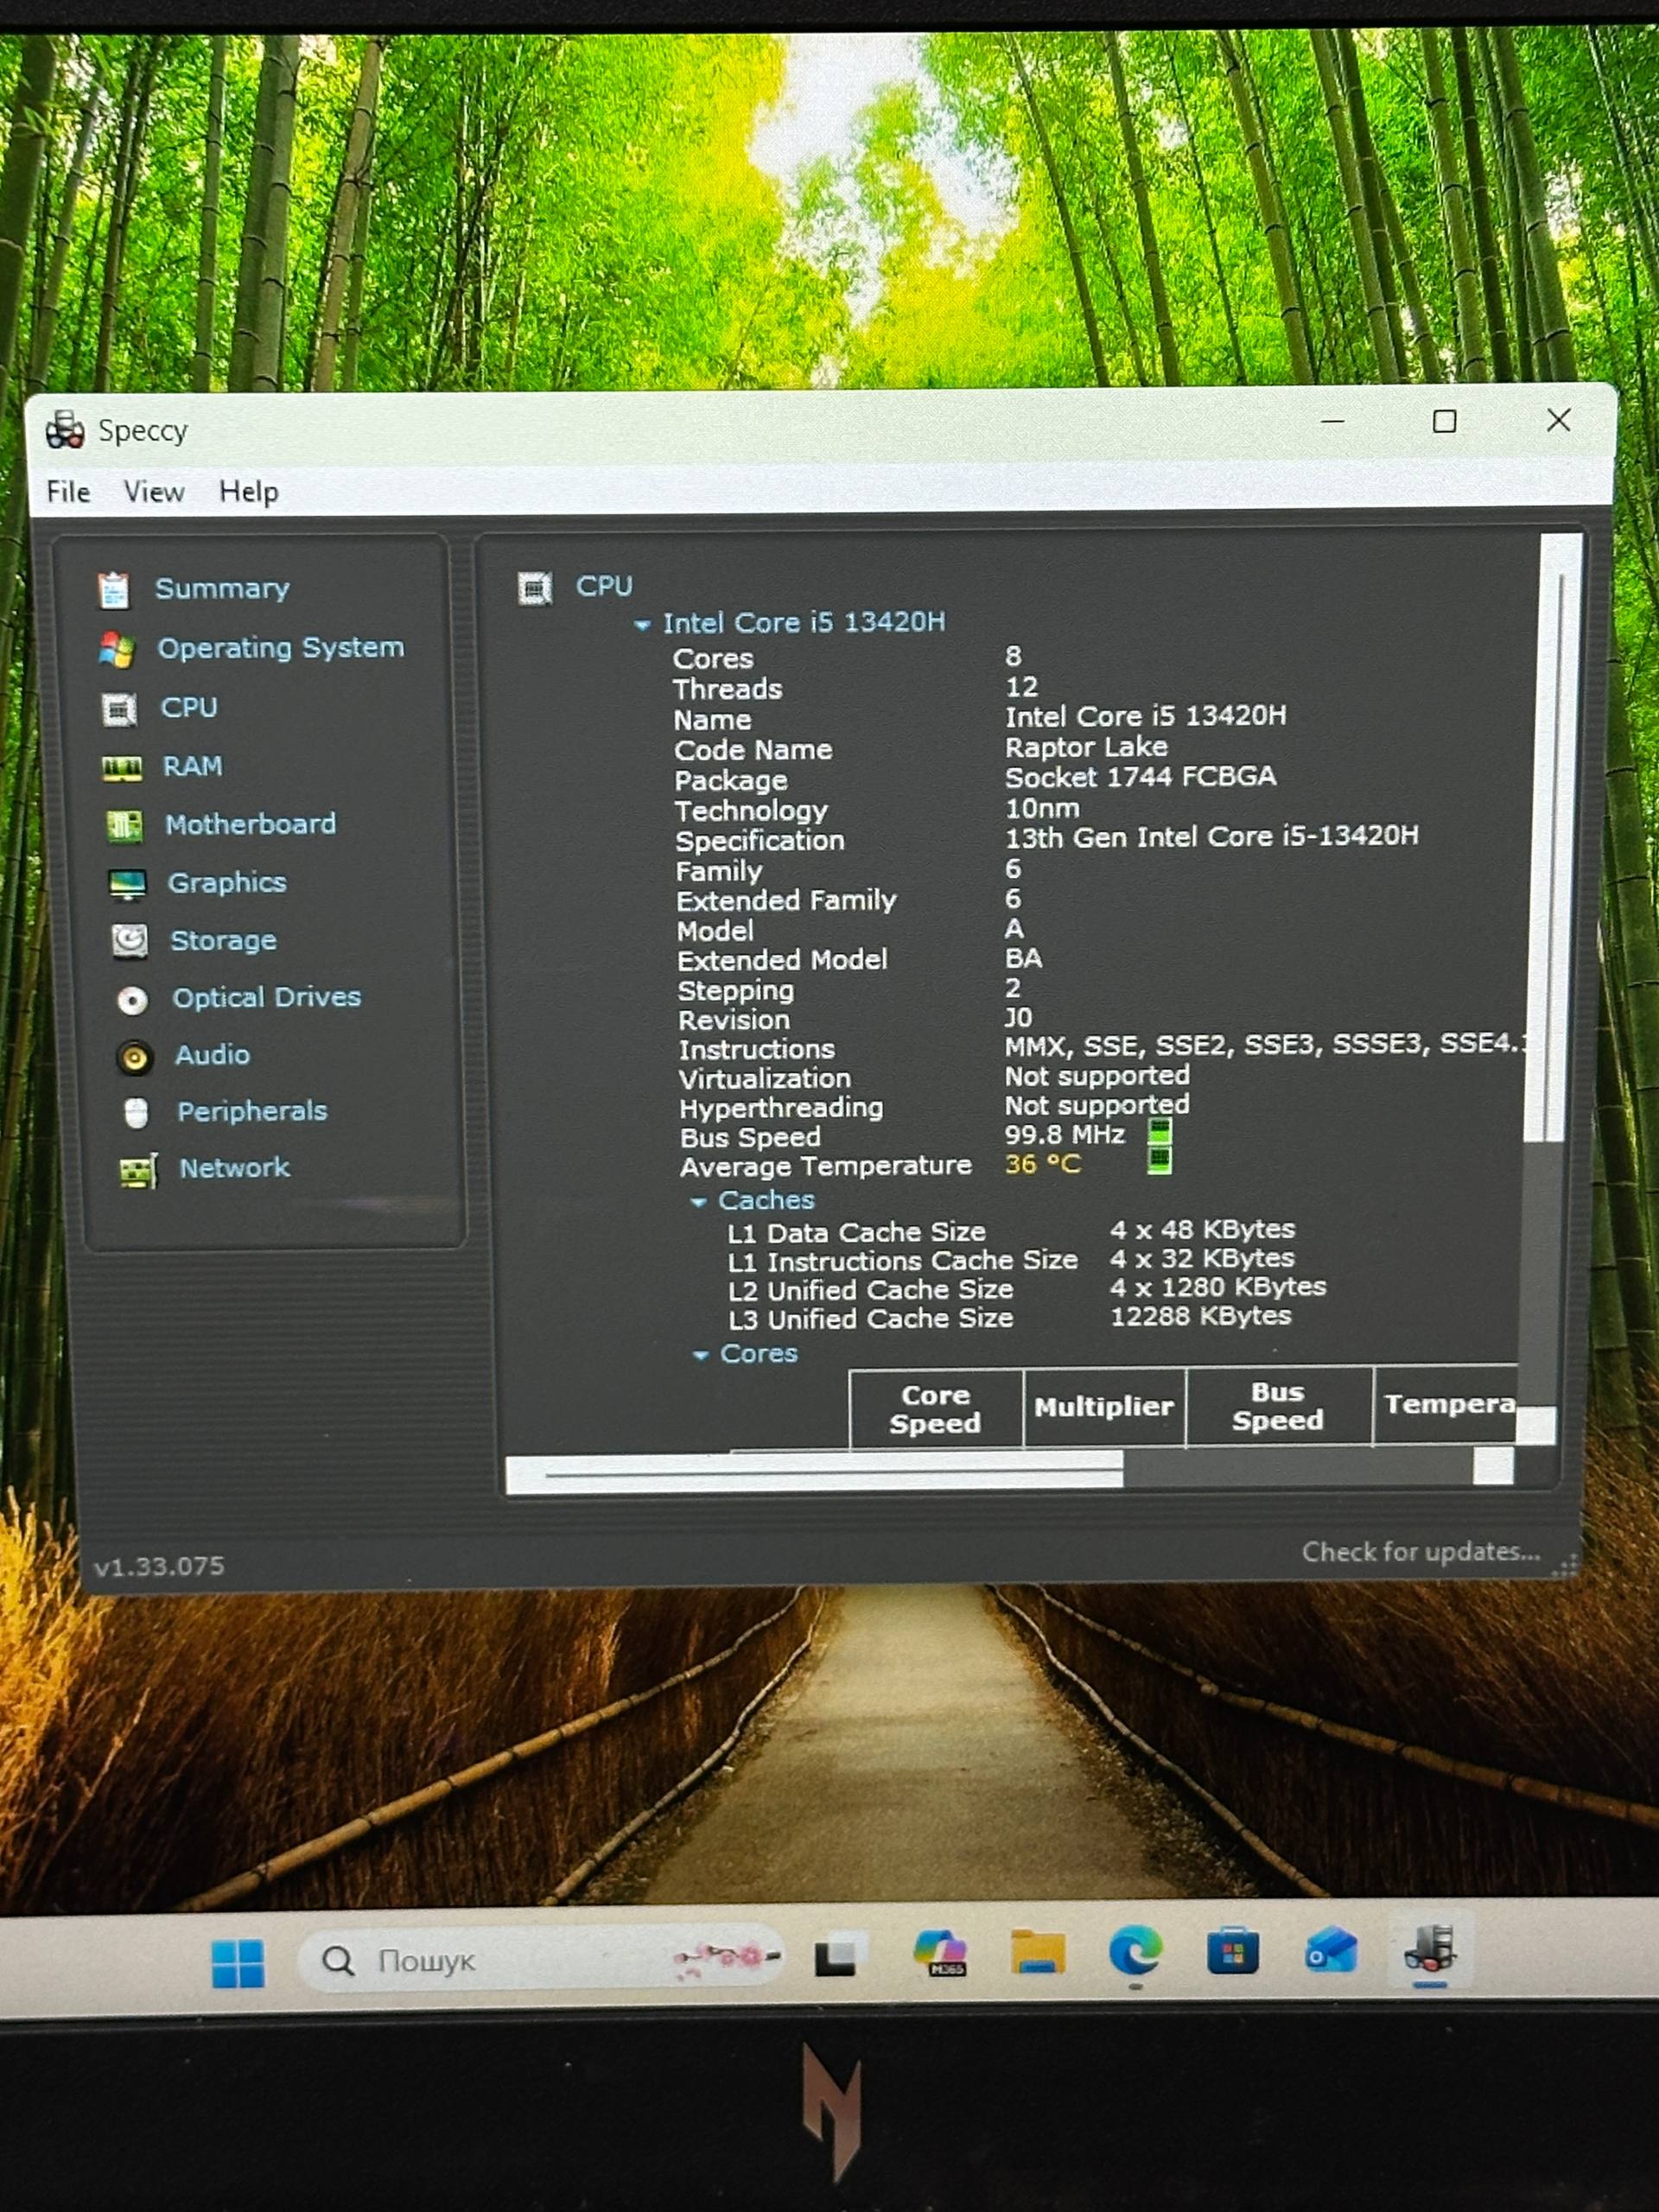Click the Graphics monitor icon
The height and width of the screenshot is (2212, 1659).
[127, 884]
